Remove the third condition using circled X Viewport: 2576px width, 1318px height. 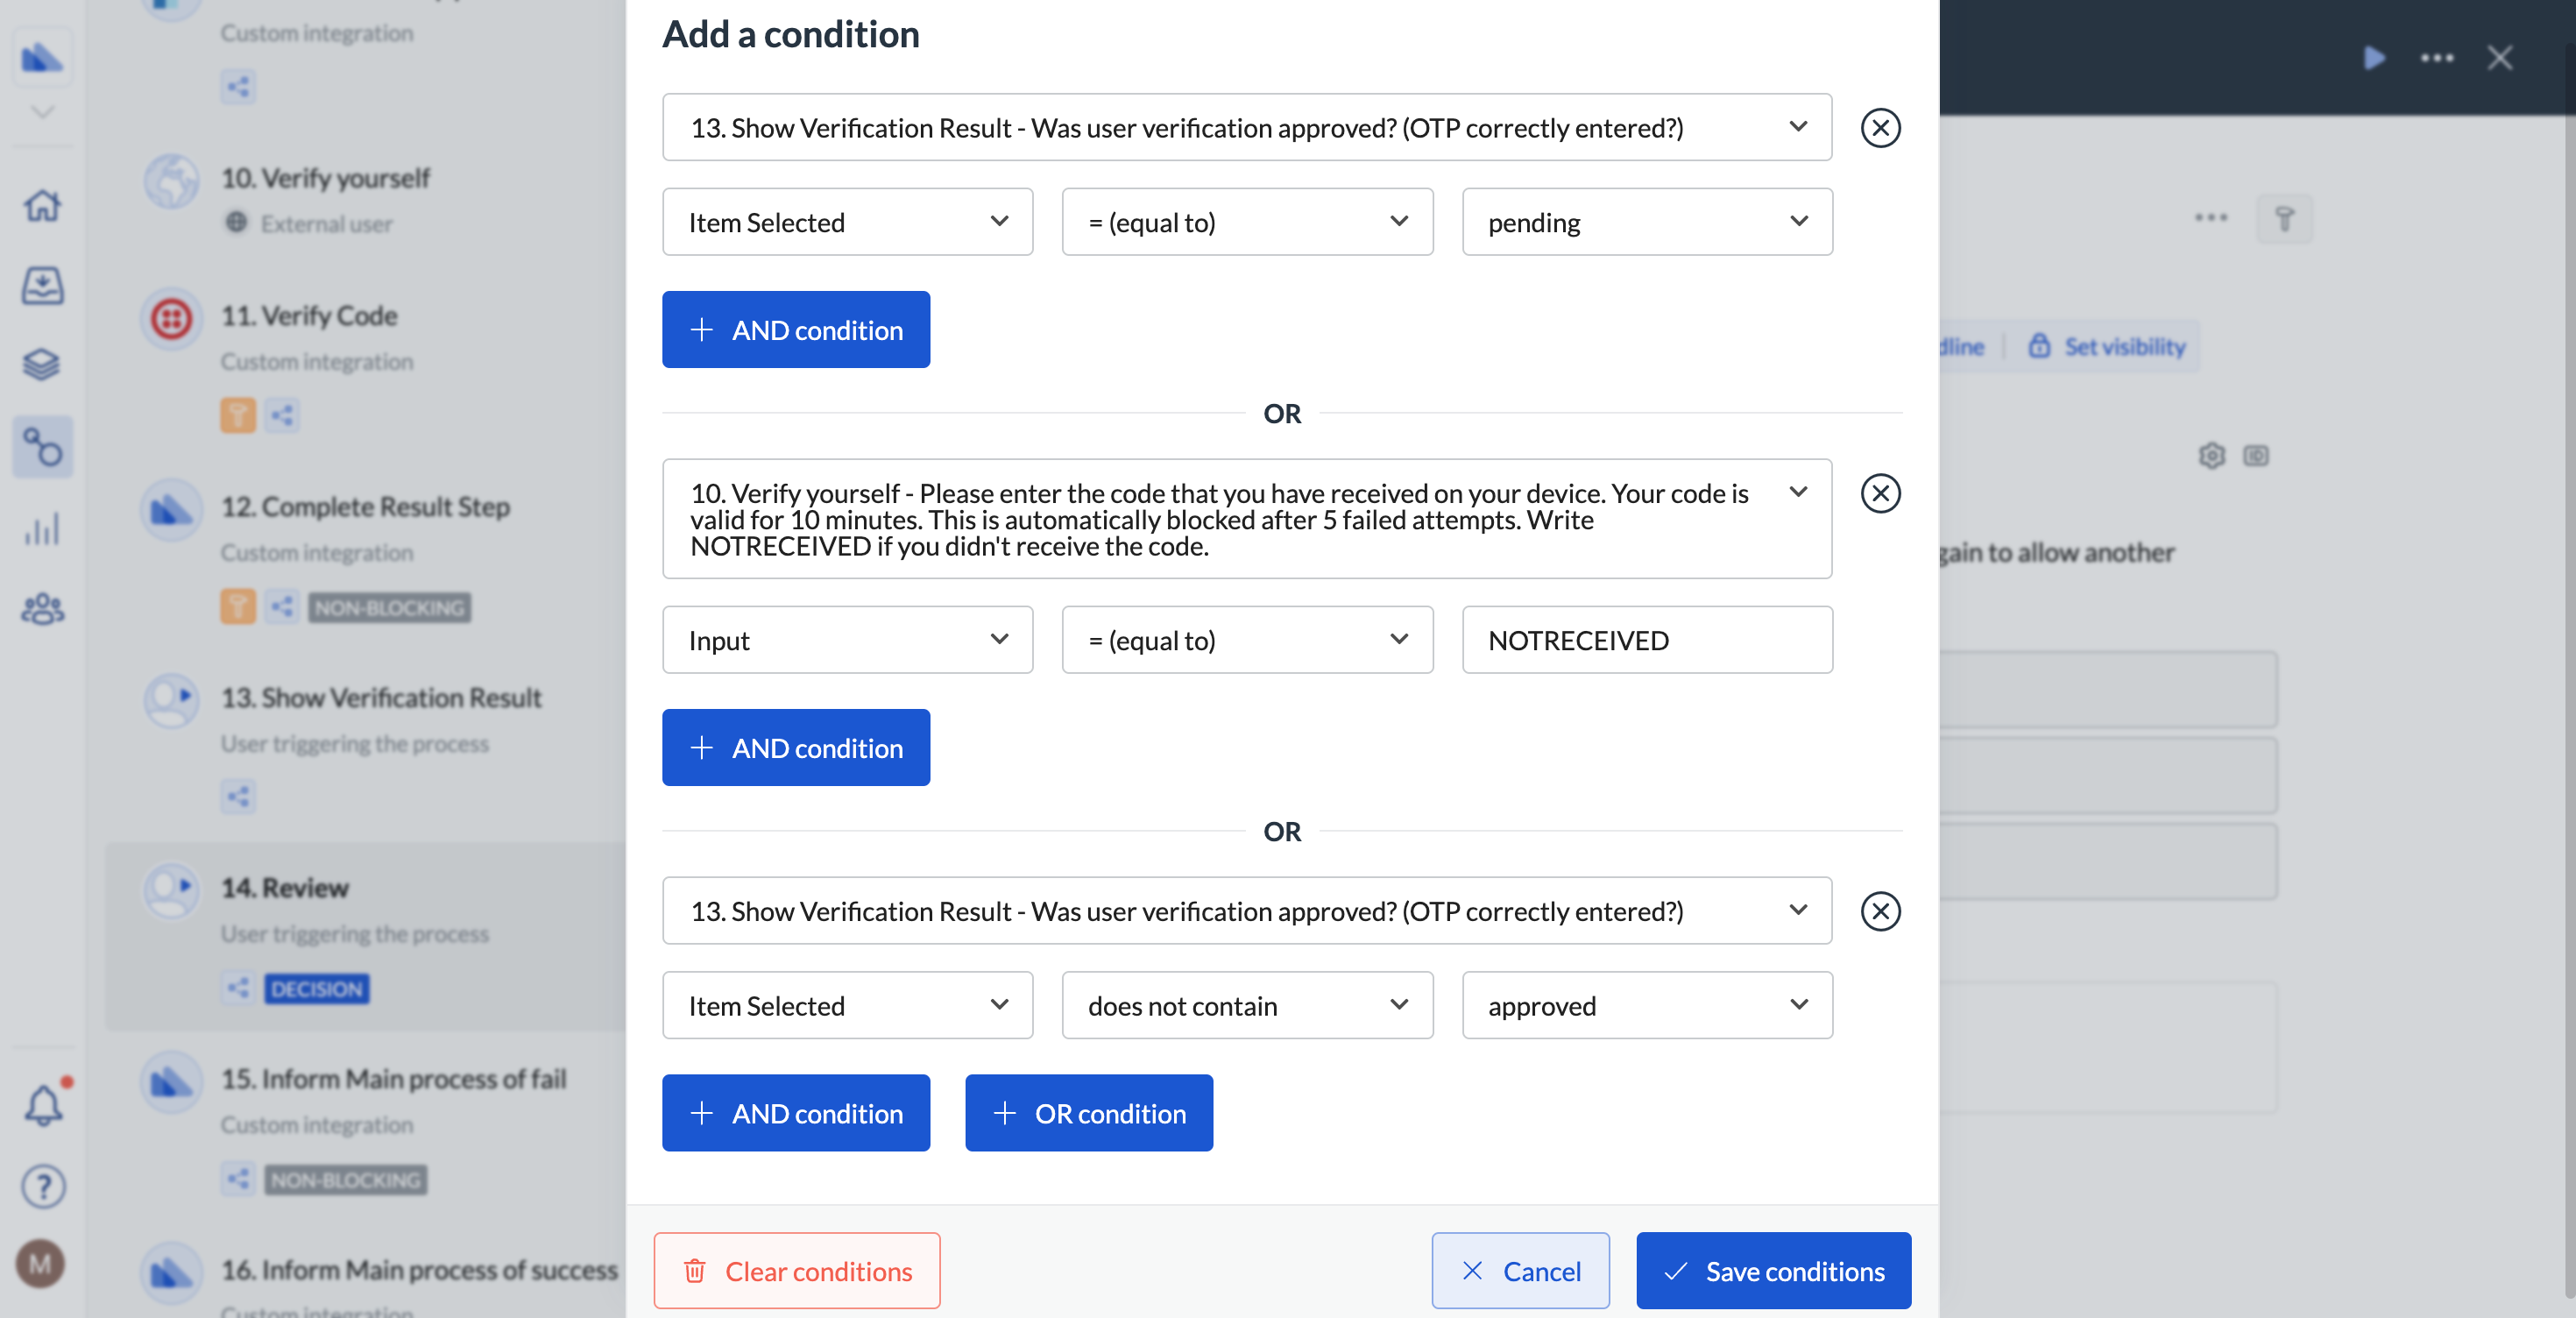[x=1880, y=911]
